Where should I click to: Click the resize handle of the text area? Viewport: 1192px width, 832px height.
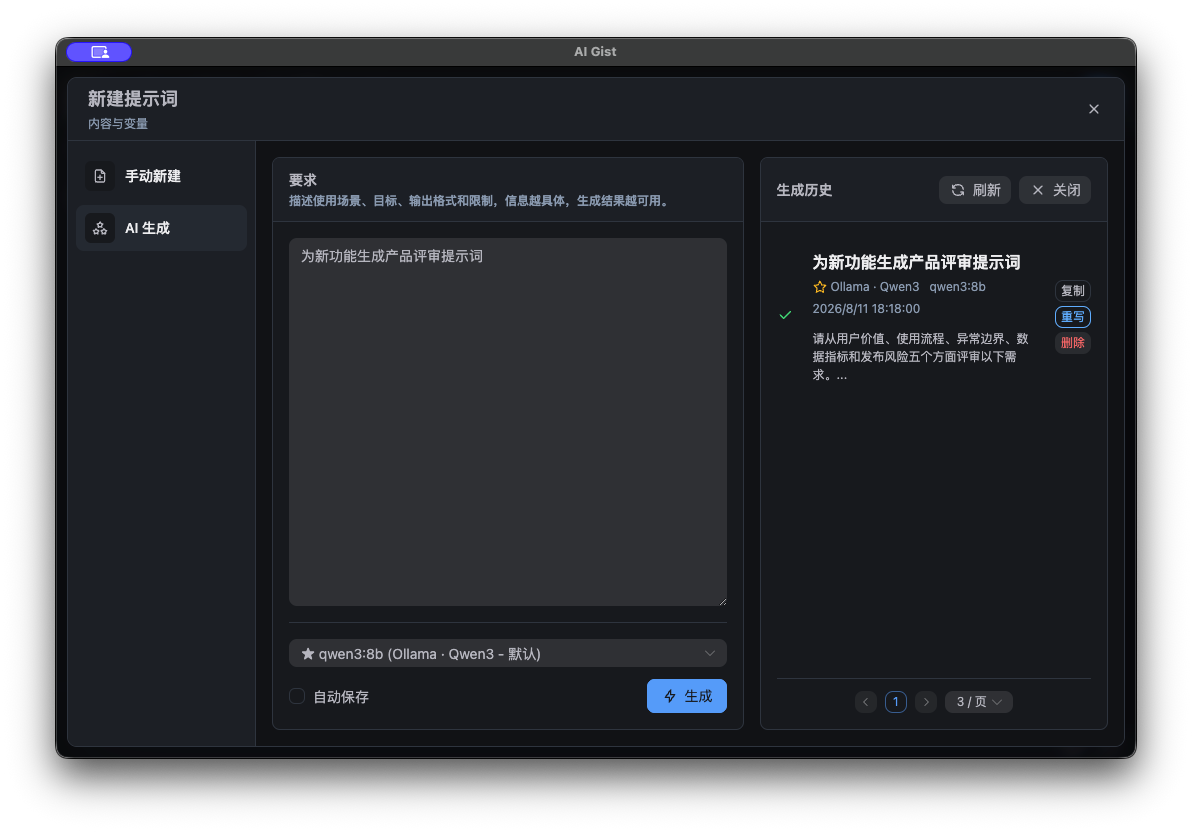(x=722, y=602)
